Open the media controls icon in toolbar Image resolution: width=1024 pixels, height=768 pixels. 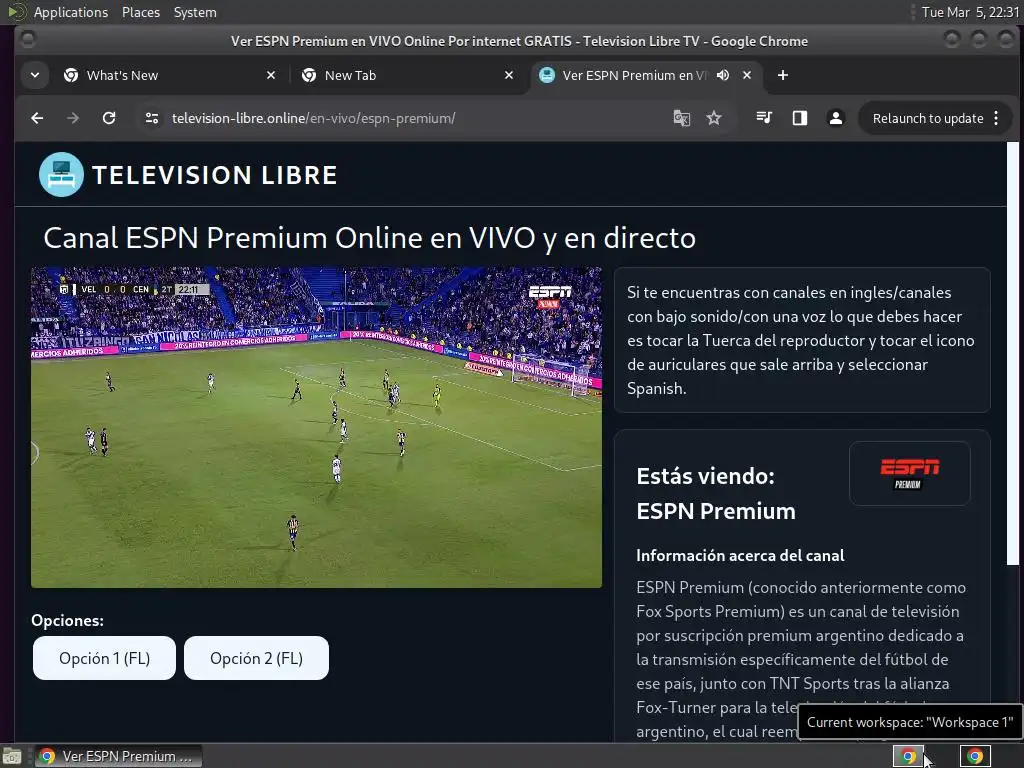click(763, 118)
